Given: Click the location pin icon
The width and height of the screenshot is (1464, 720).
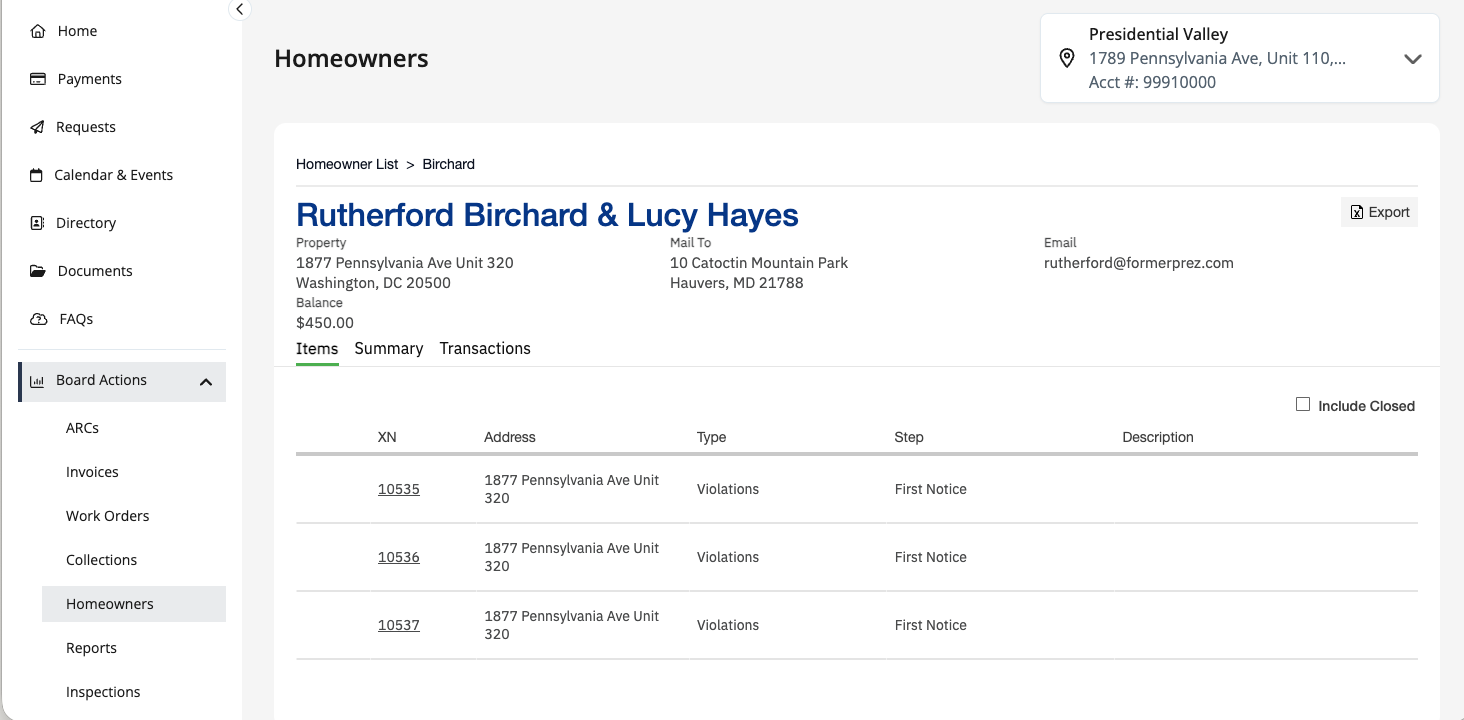Looking at the screenshot, I should point(1067,58).
